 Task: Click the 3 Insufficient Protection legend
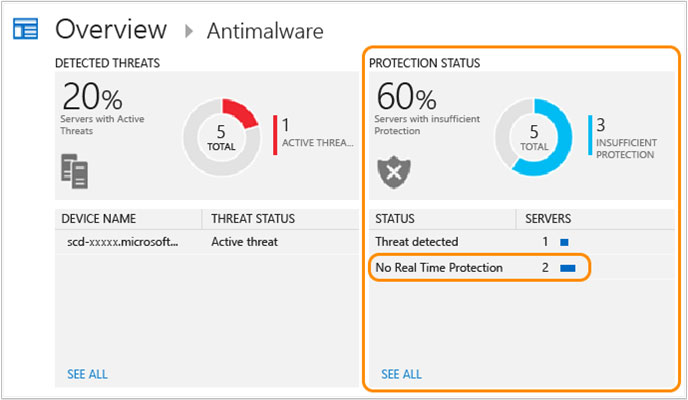(x=623, y=137)
